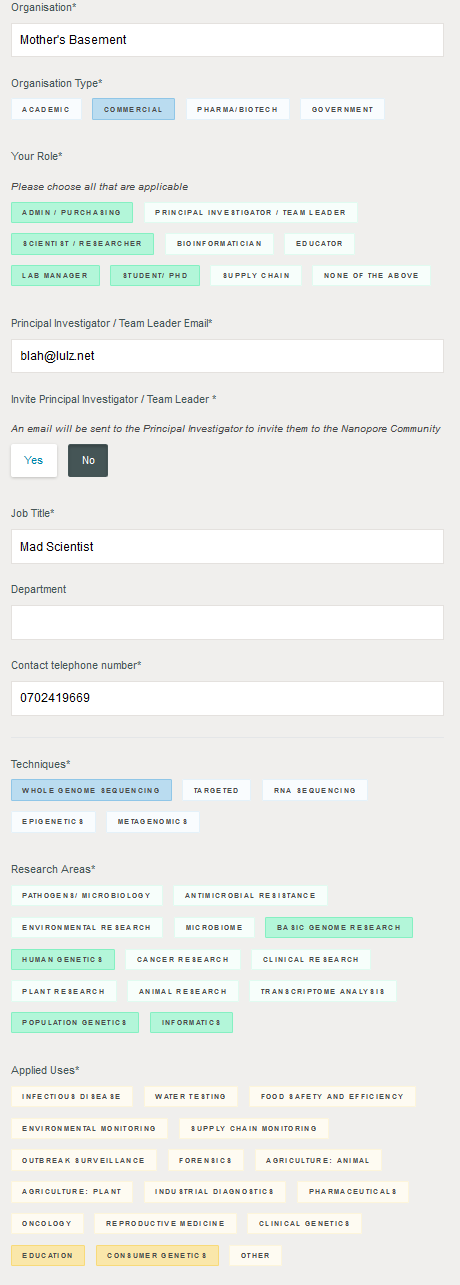
Task: Click the empty Department field
Action: point(227,622)
